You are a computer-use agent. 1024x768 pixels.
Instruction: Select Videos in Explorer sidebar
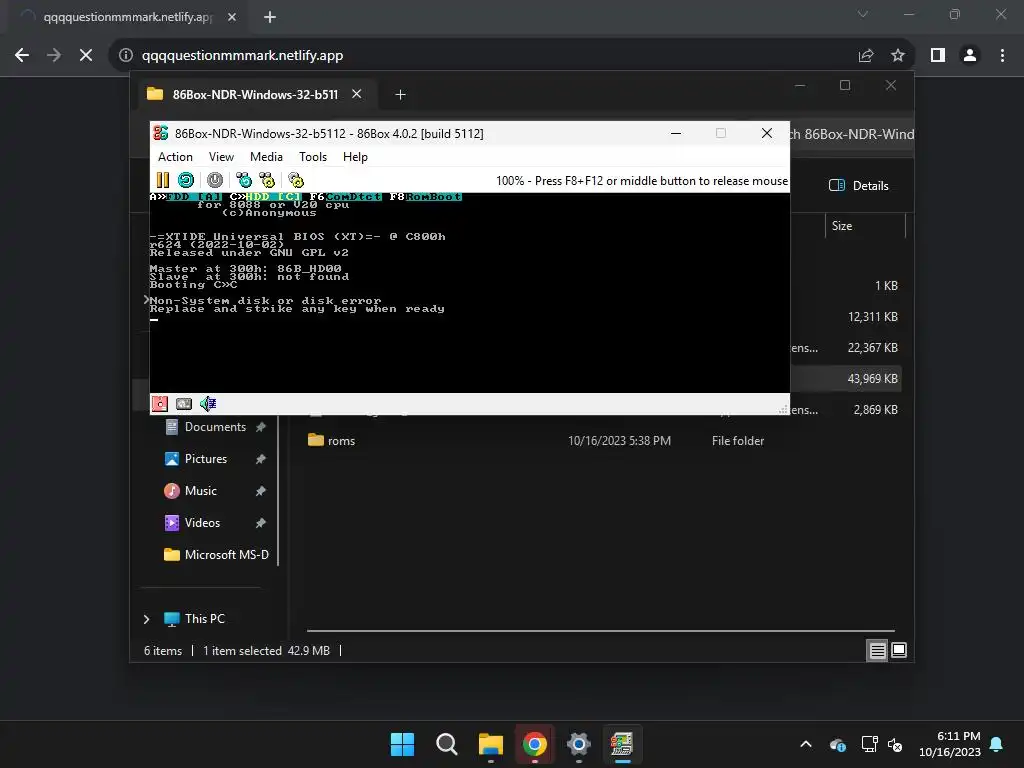point(202,523)
